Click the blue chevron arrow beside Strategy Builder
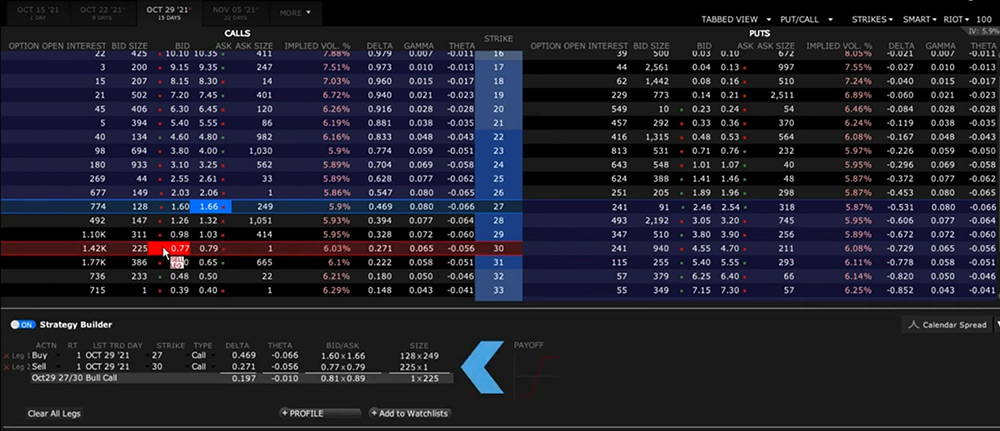The width and height of the screenshot is (1000, 431). tap(482, 367)
